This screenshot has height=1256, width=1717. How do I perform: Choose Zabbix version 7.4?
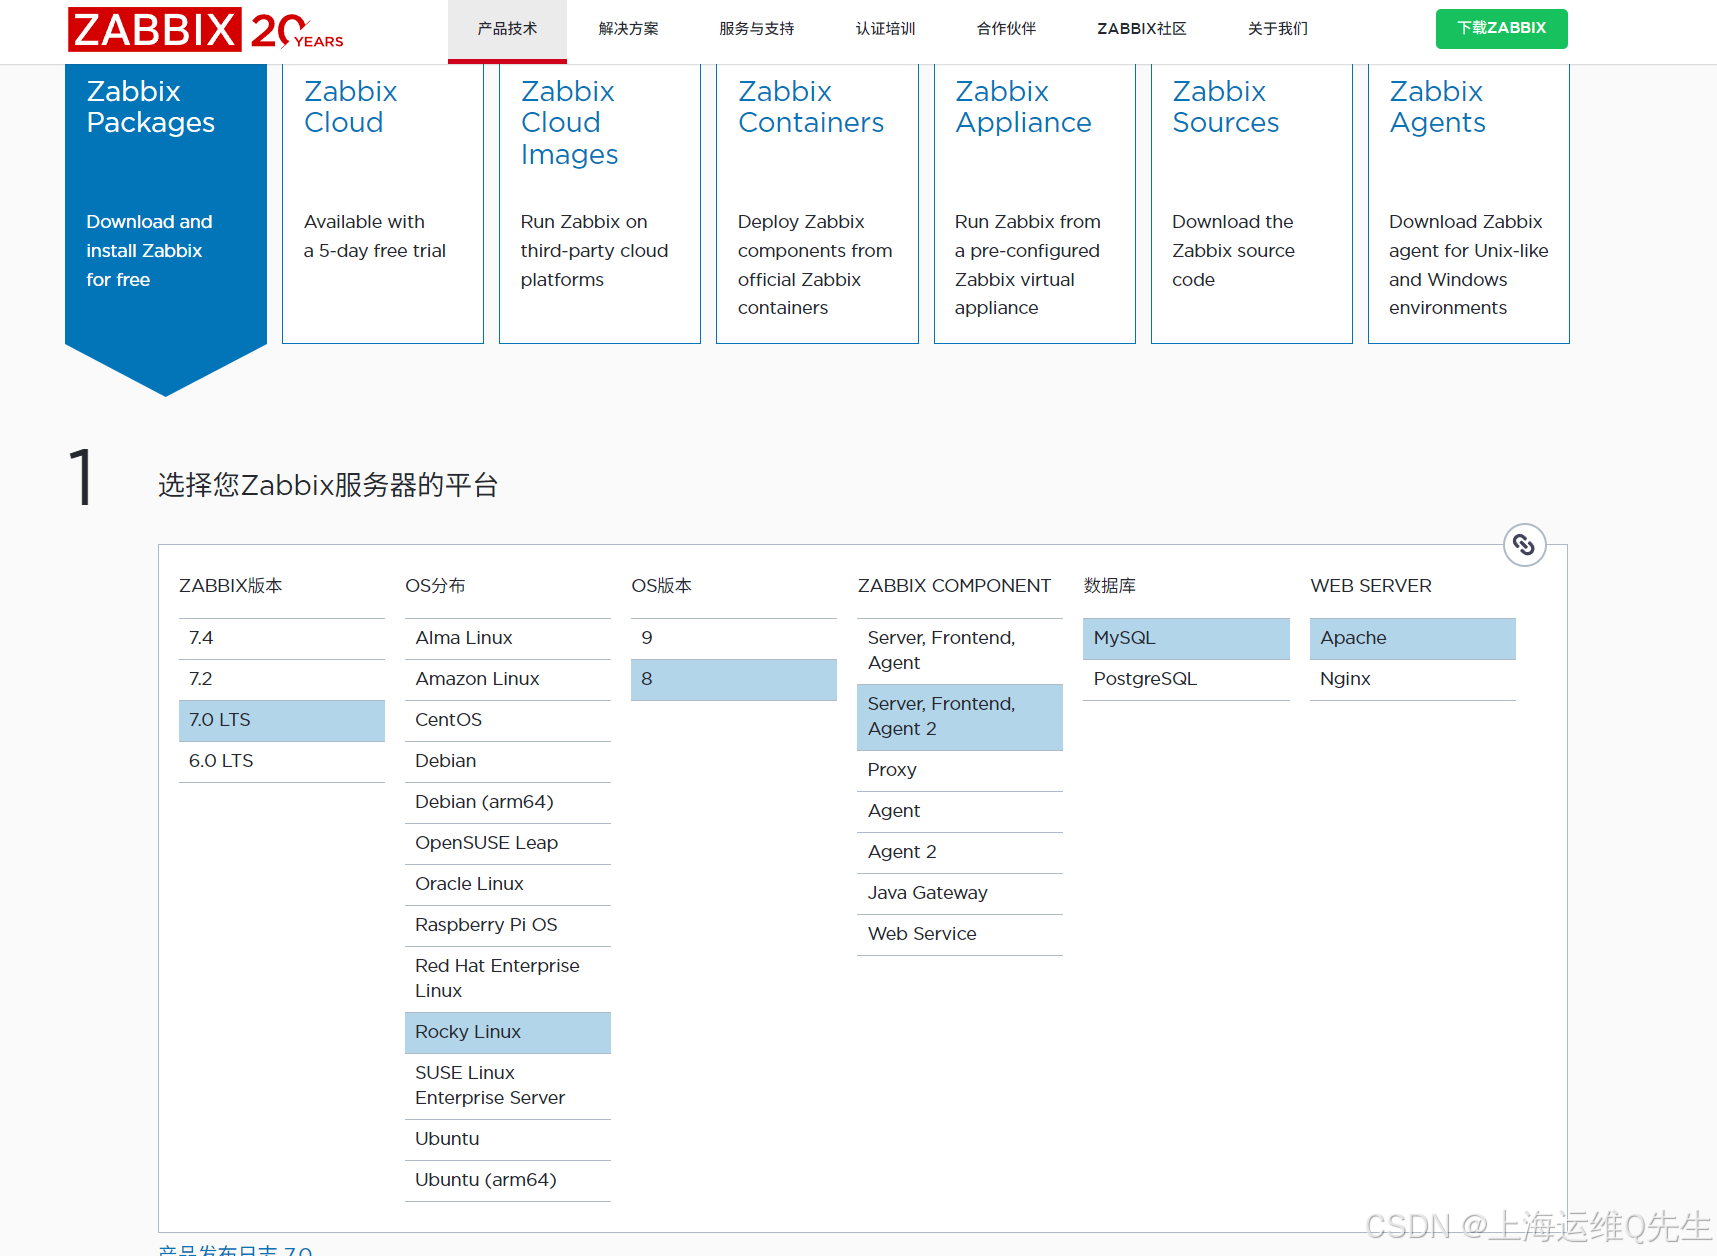tap(282, 638)
